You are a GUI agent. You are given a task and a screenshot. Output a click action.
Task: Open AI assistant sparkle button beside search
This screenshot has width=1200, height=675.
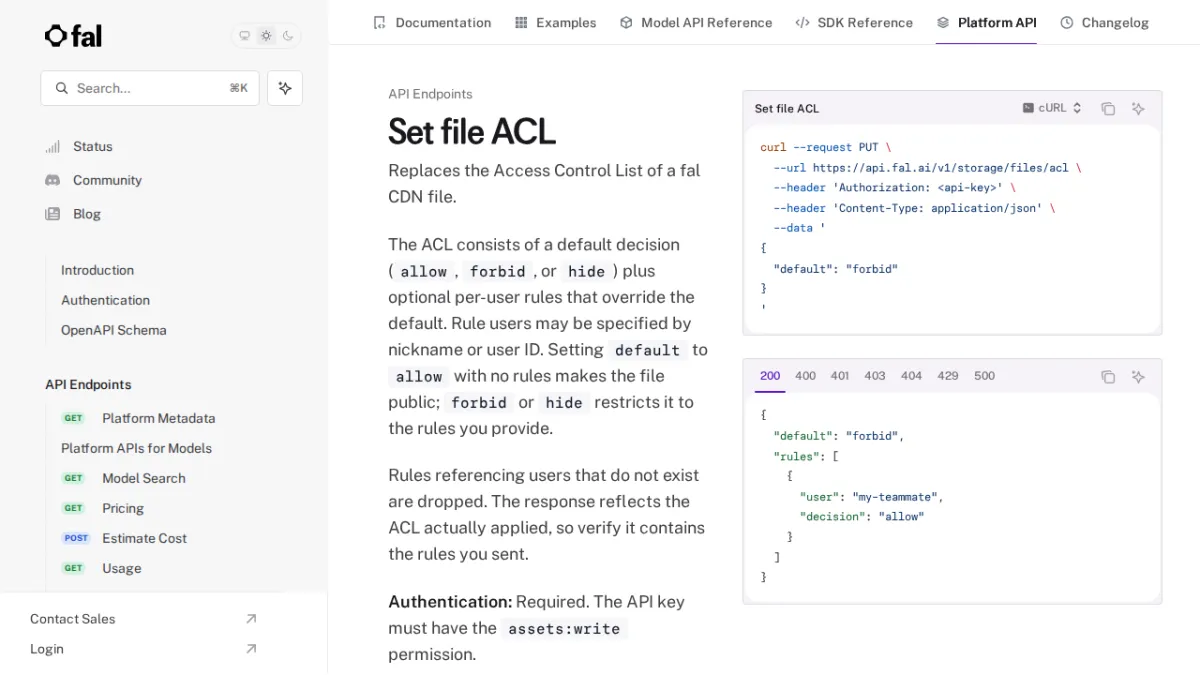coord(285,88)
